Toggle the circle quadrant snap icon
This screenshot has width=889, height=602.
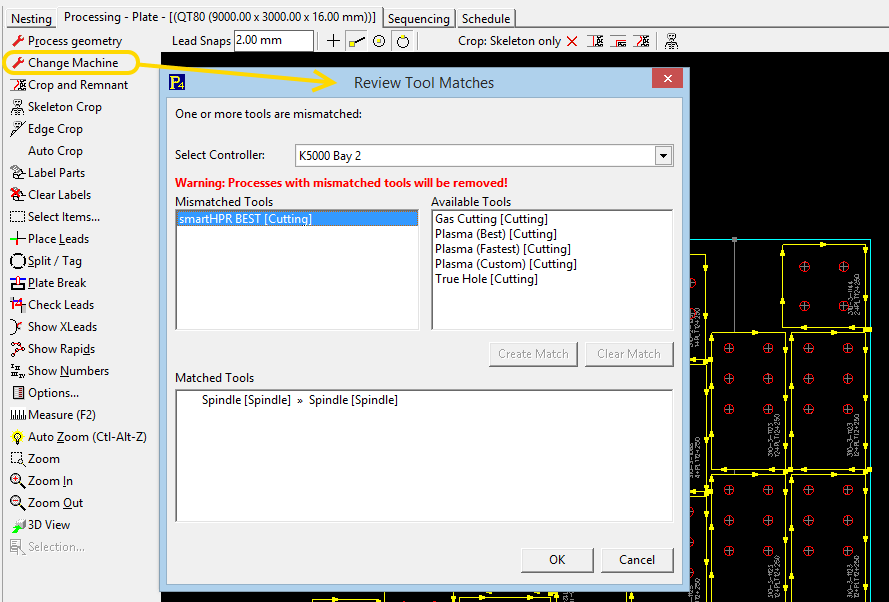pyautogui.click(x=403, y=41)
